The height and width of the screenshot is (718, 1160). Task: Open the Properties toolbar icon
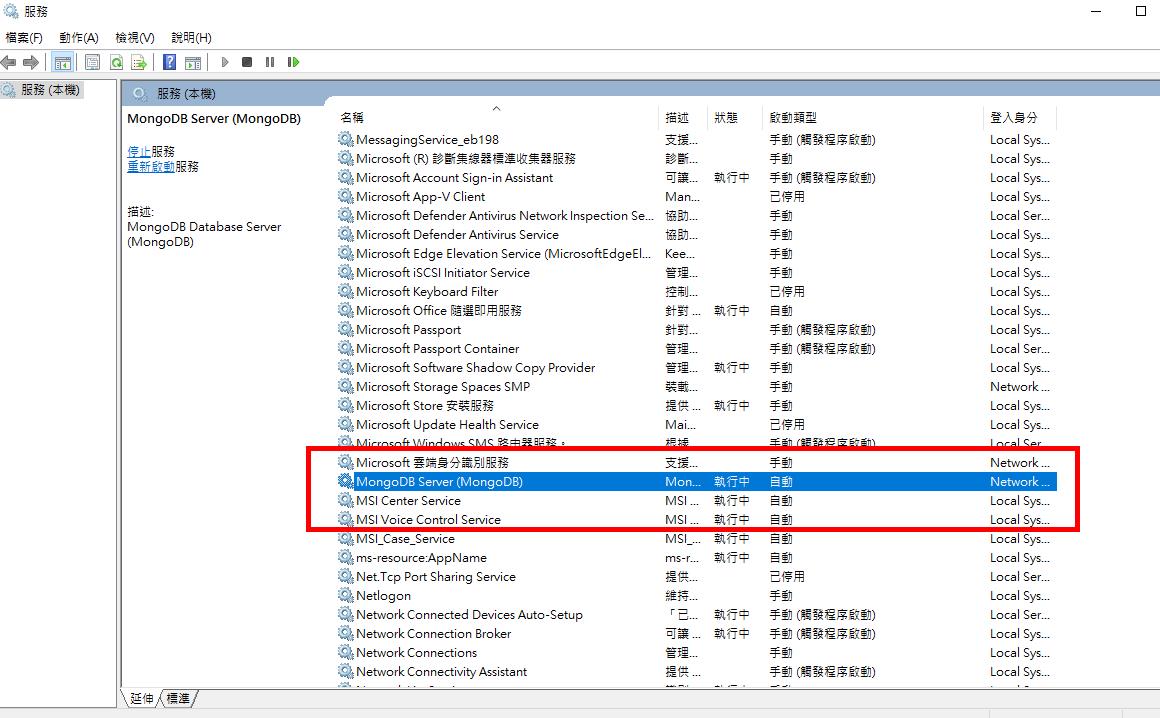[92, 63]
